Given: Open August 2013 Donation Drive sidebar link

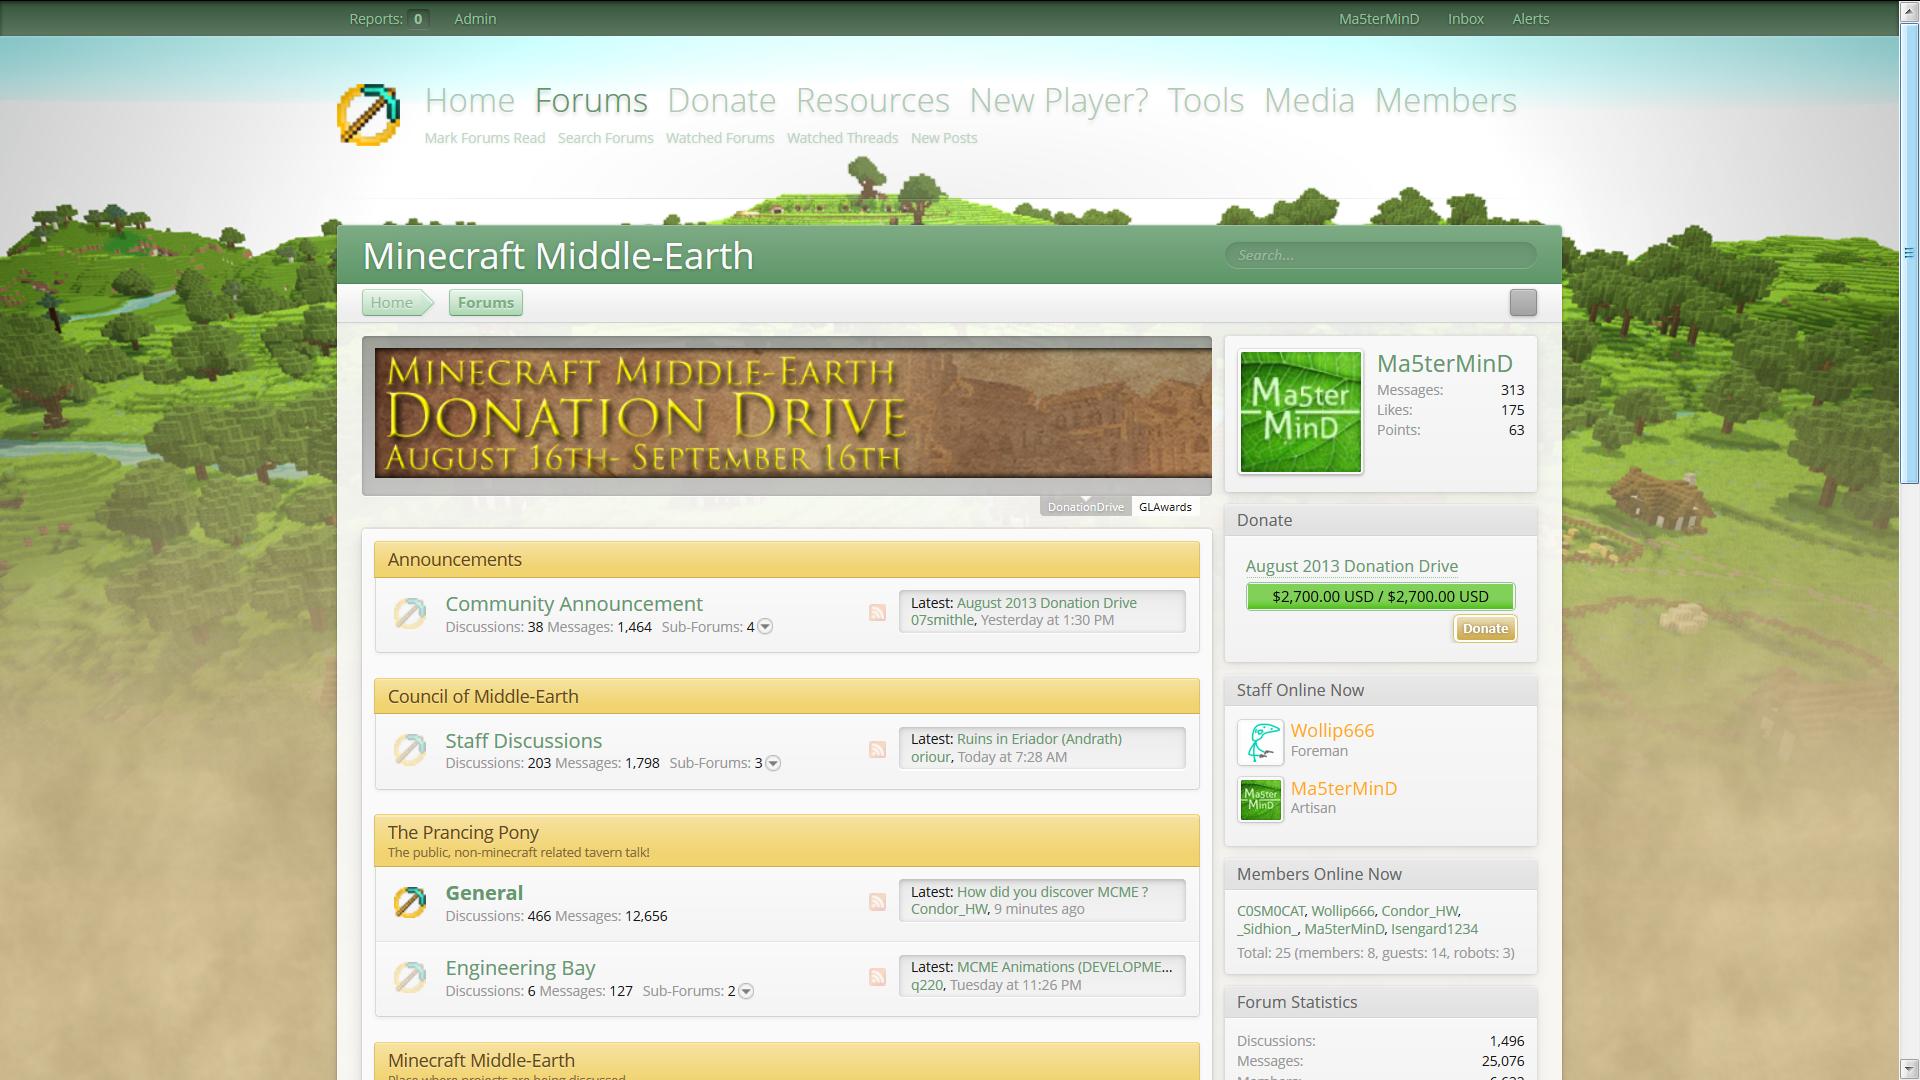Looking at the screenshot, I should 1351,566.
